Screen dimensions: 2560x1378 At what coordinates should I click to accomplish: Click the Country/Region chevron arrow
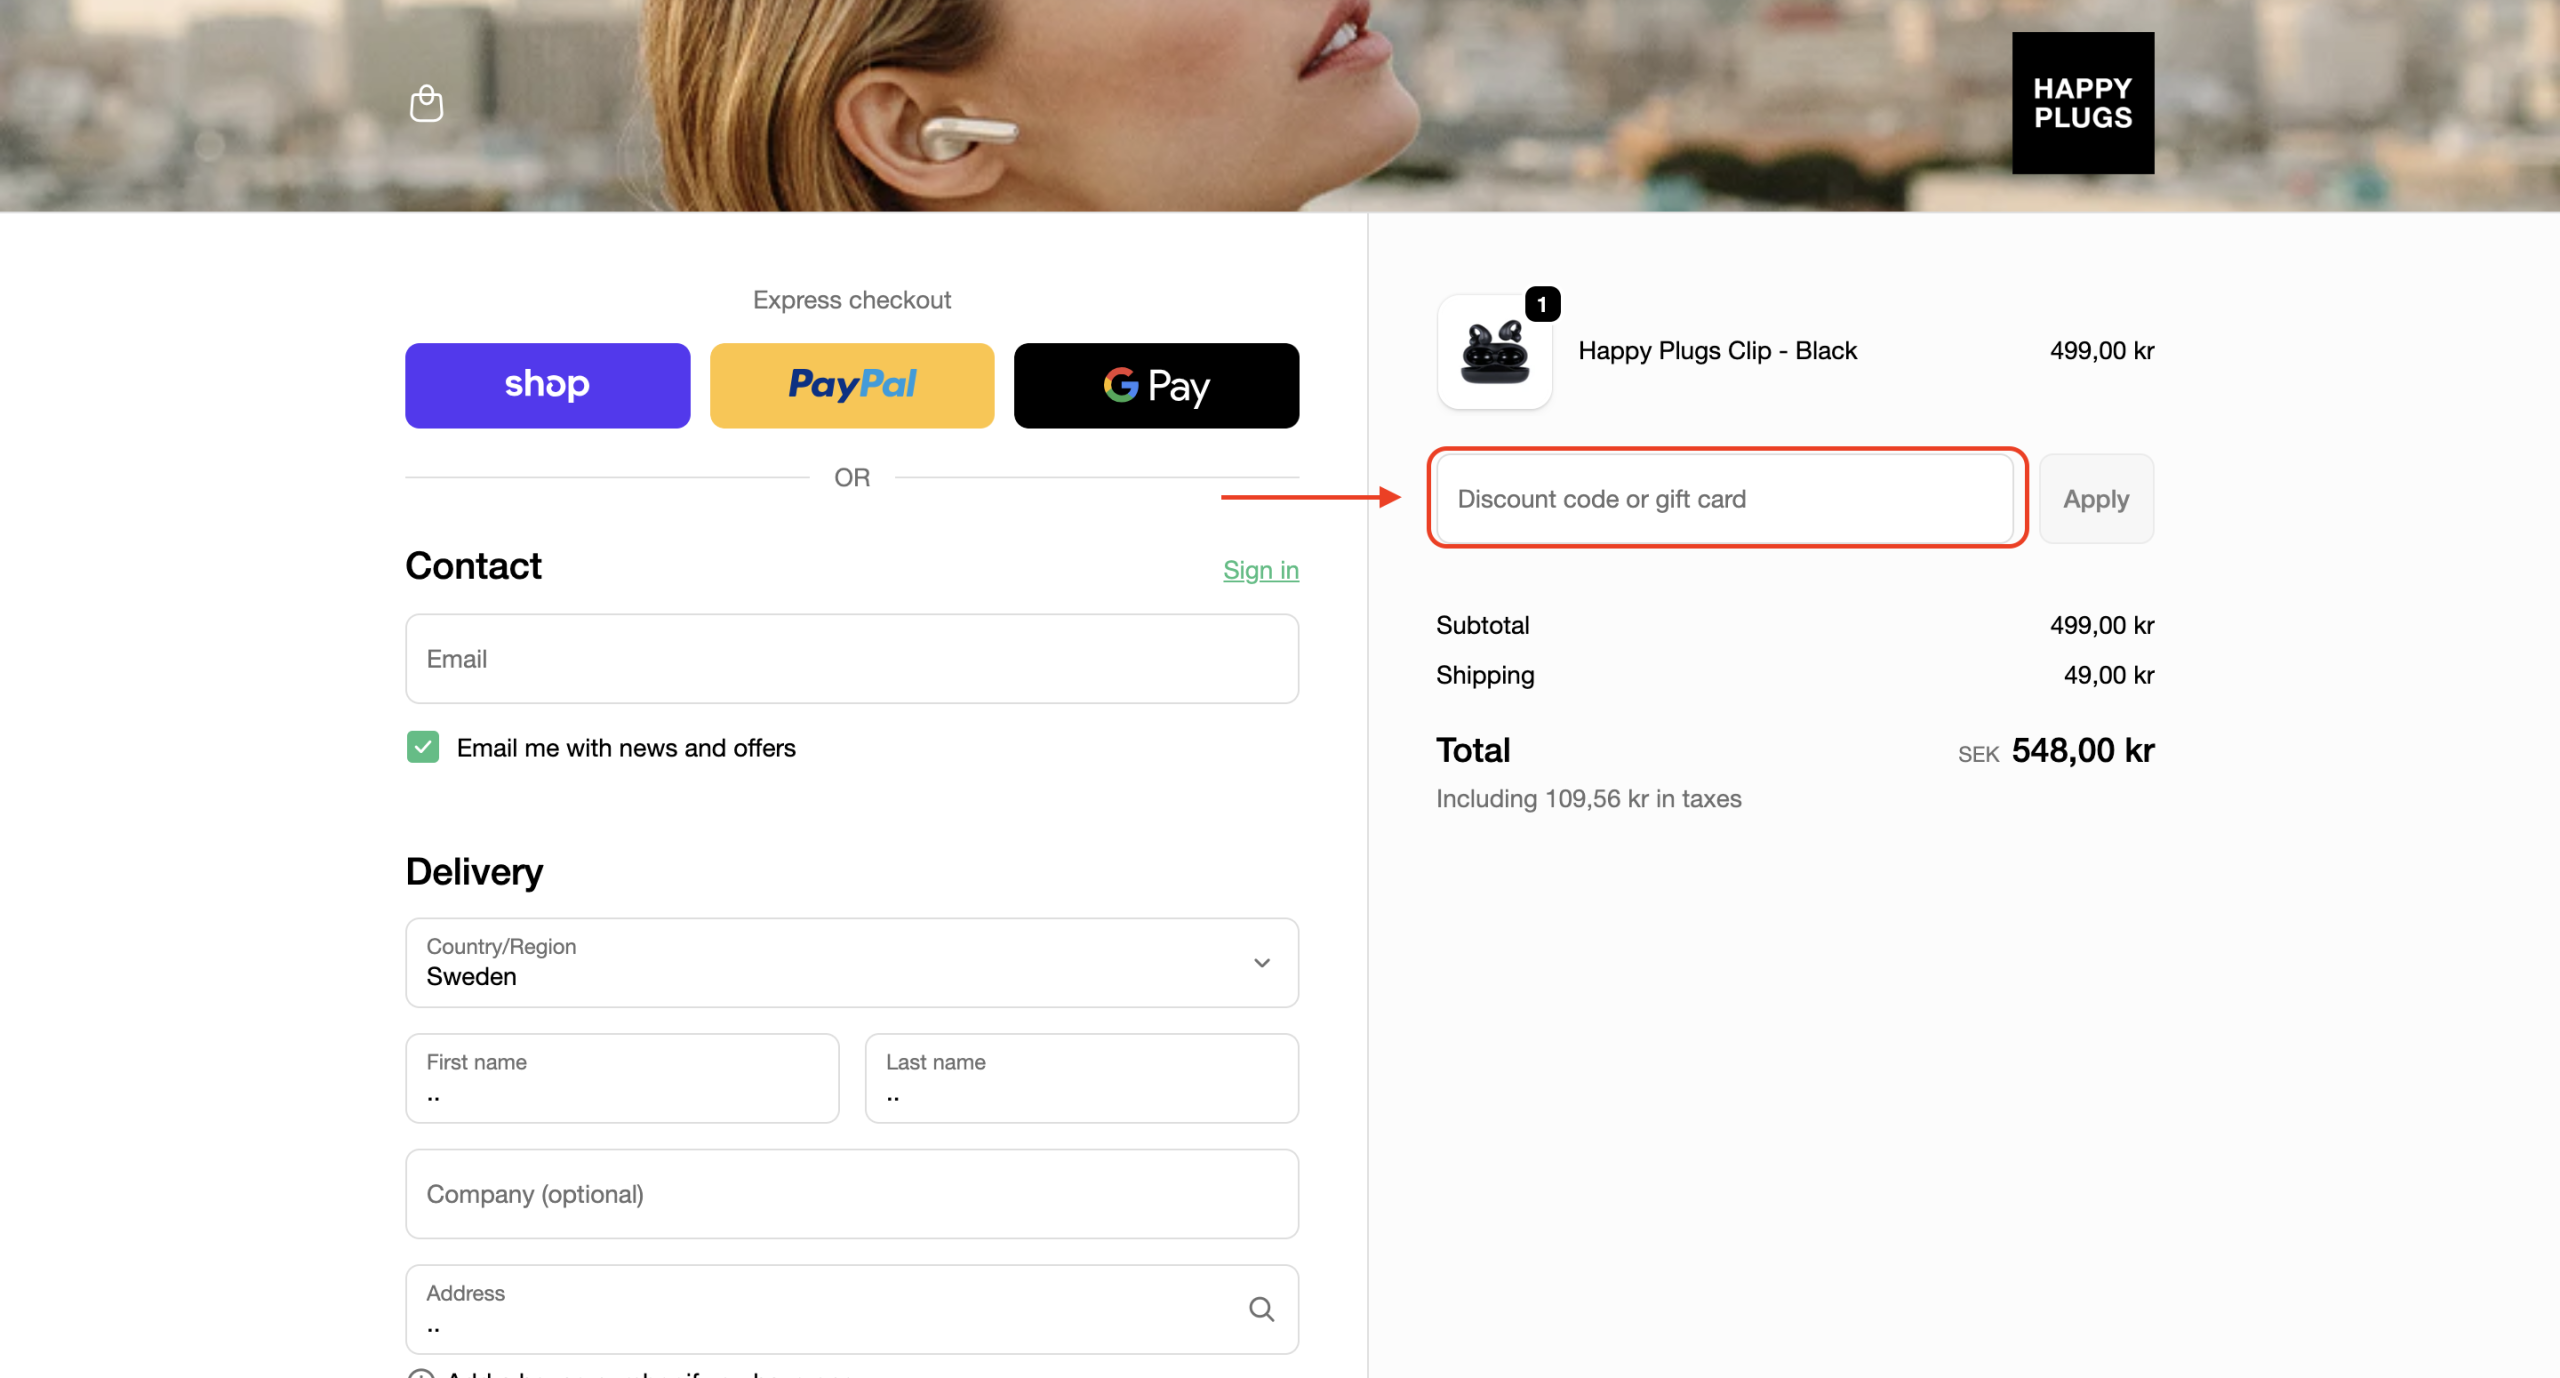[x=1261, y=962]
